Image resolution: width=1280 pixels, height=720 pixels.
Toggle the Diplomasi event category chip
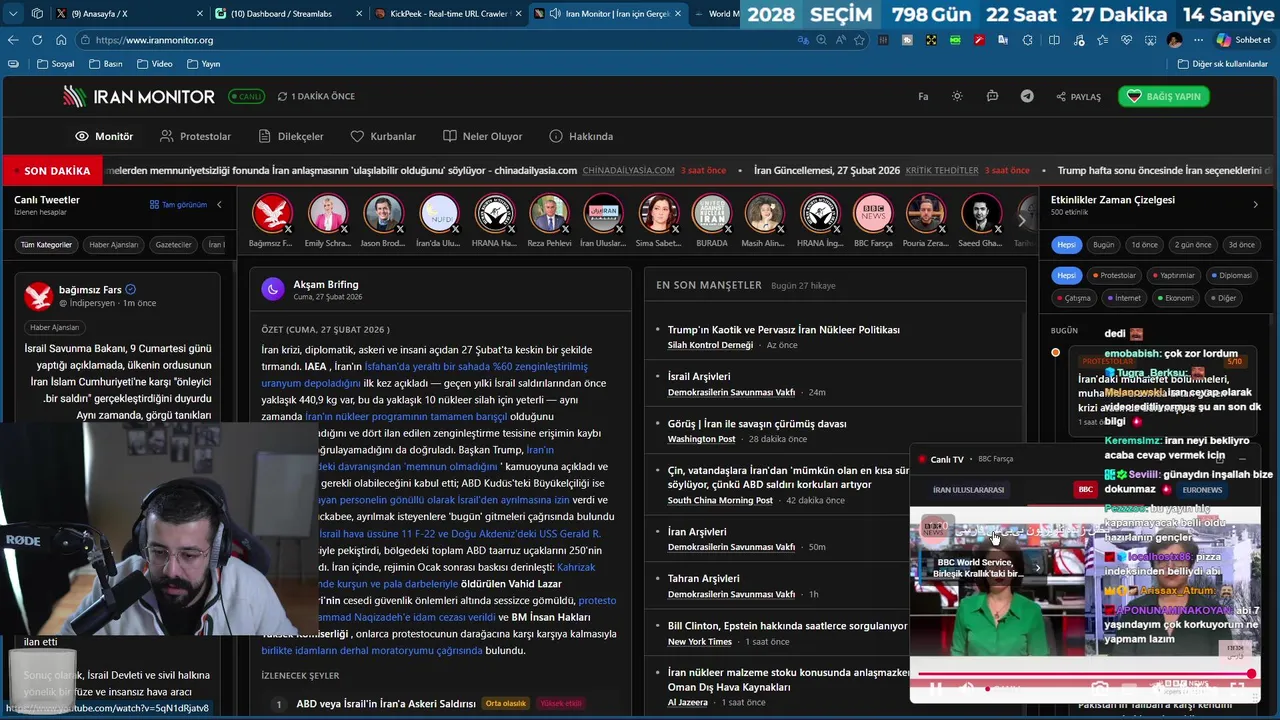(1233, 275)
